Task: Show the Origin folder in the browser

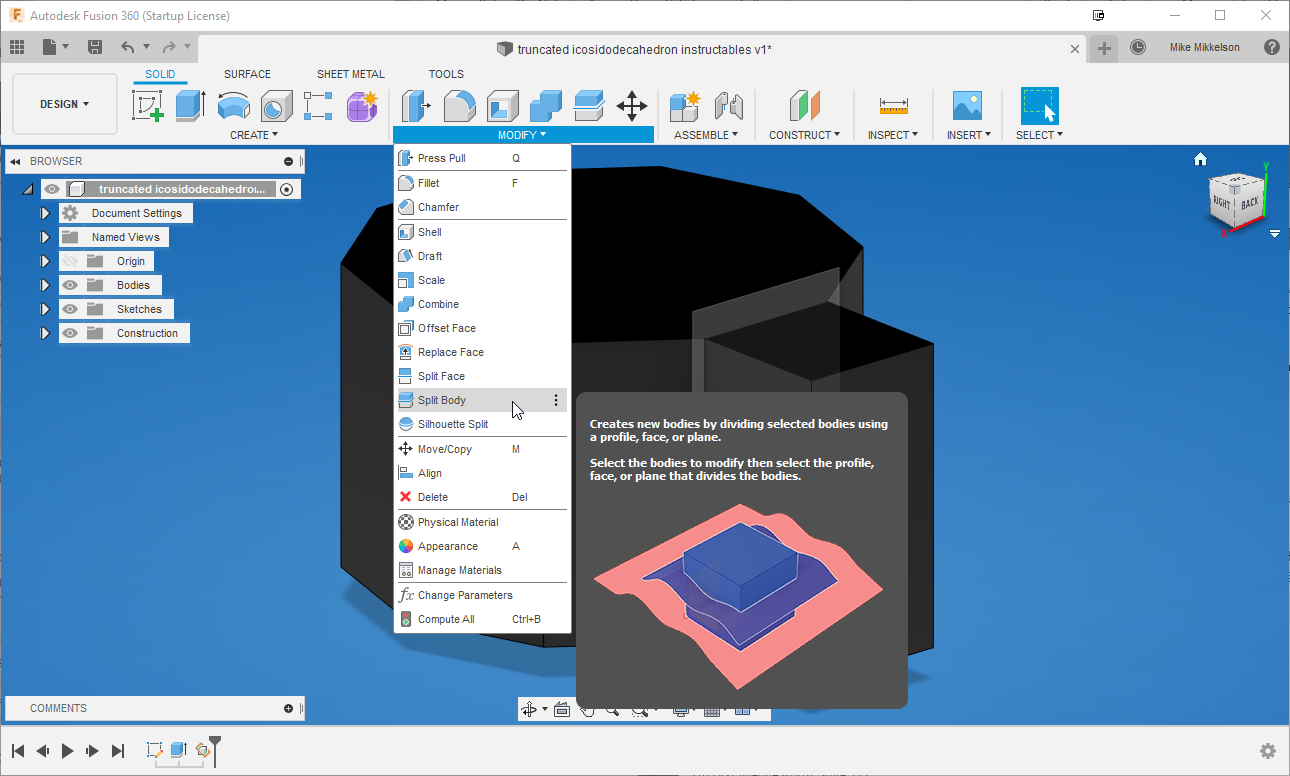Action: [69, 260]
